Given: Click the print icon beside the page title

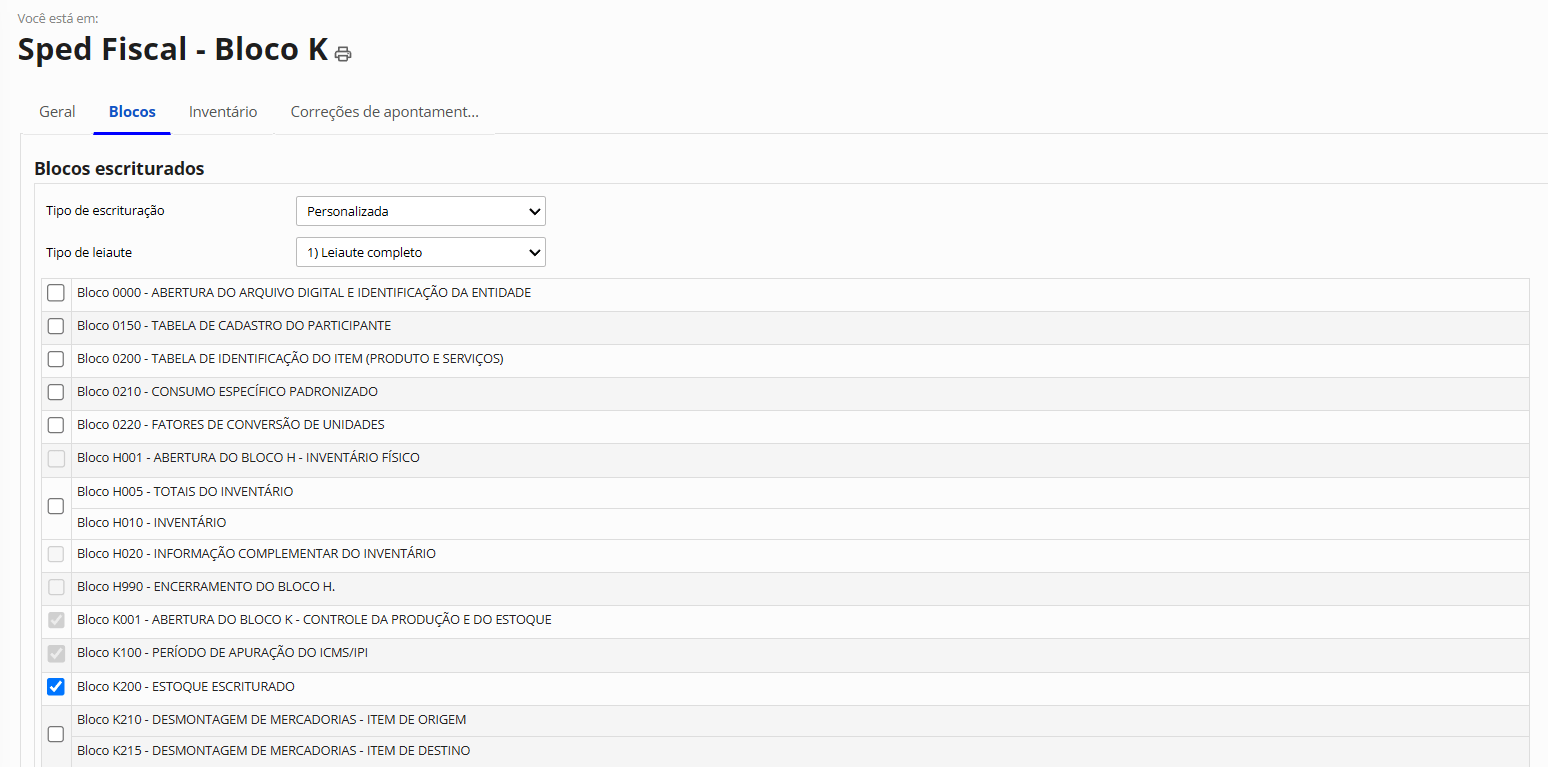Looking at the screenshot, I should [x=343, y=54].
